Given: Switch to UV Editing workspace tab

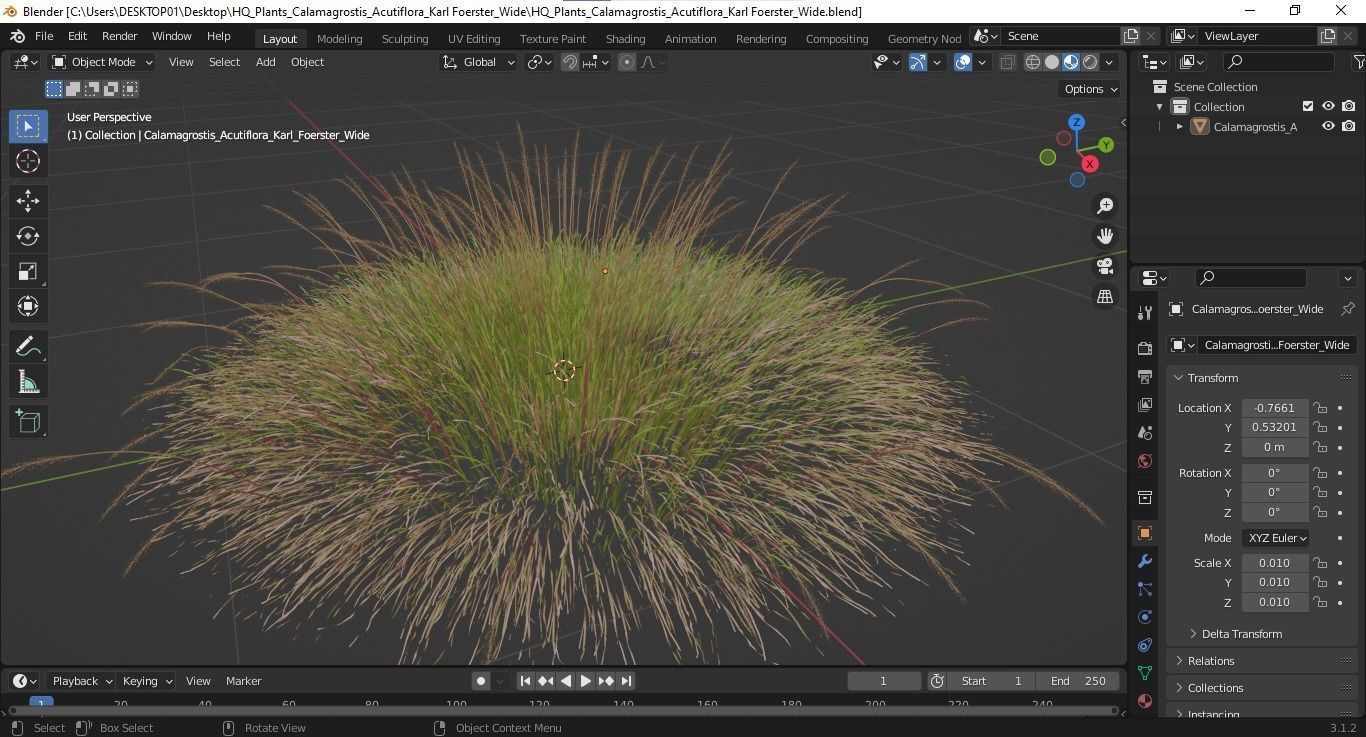Looking at the screenshot, I should pos(474,39).
